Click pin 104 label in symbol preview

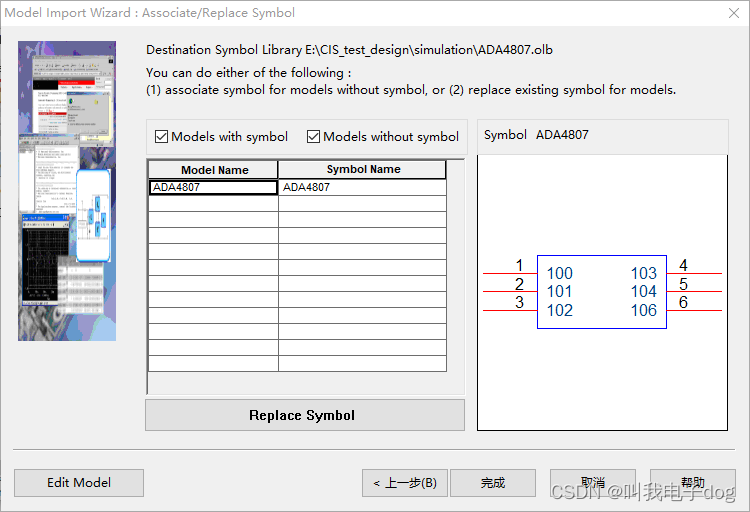pyautogui.click(x=644, y=291)
